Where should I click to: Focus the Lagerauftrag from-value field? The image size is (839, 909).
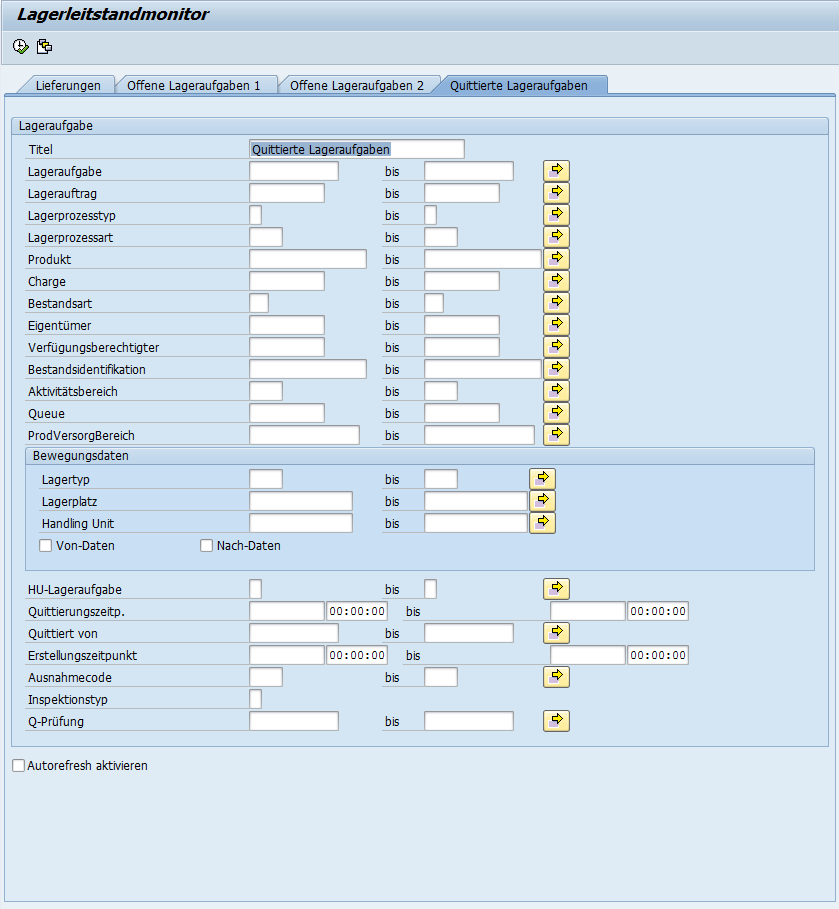[x=286, y=193]
